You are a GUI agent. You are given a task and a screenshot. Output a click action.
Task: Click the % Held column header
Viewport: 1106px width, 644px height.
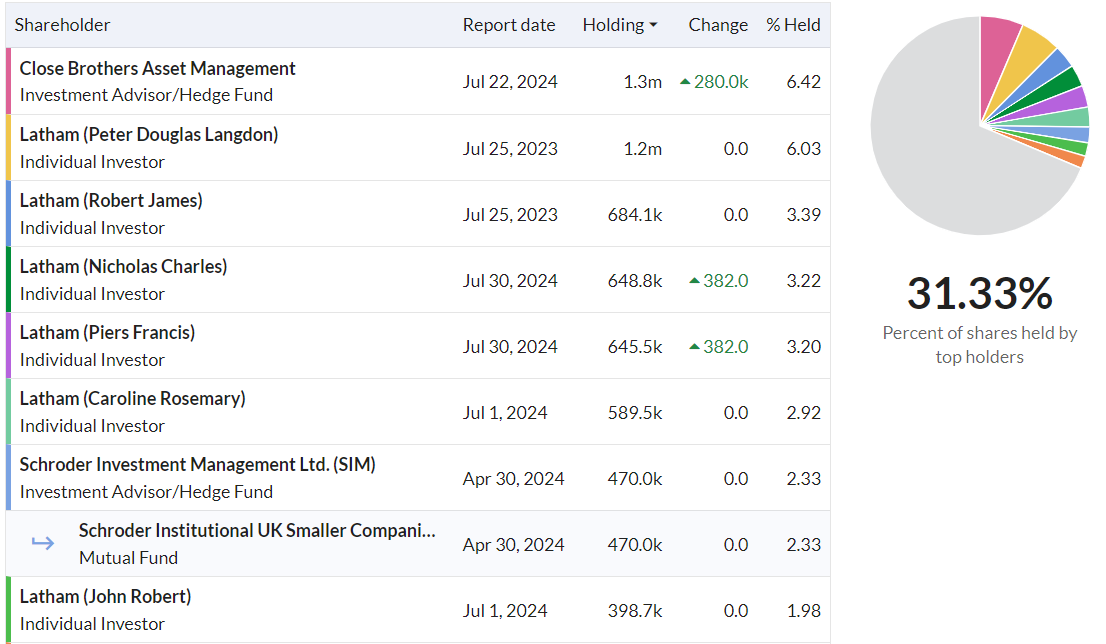click(x=793, y=25)
